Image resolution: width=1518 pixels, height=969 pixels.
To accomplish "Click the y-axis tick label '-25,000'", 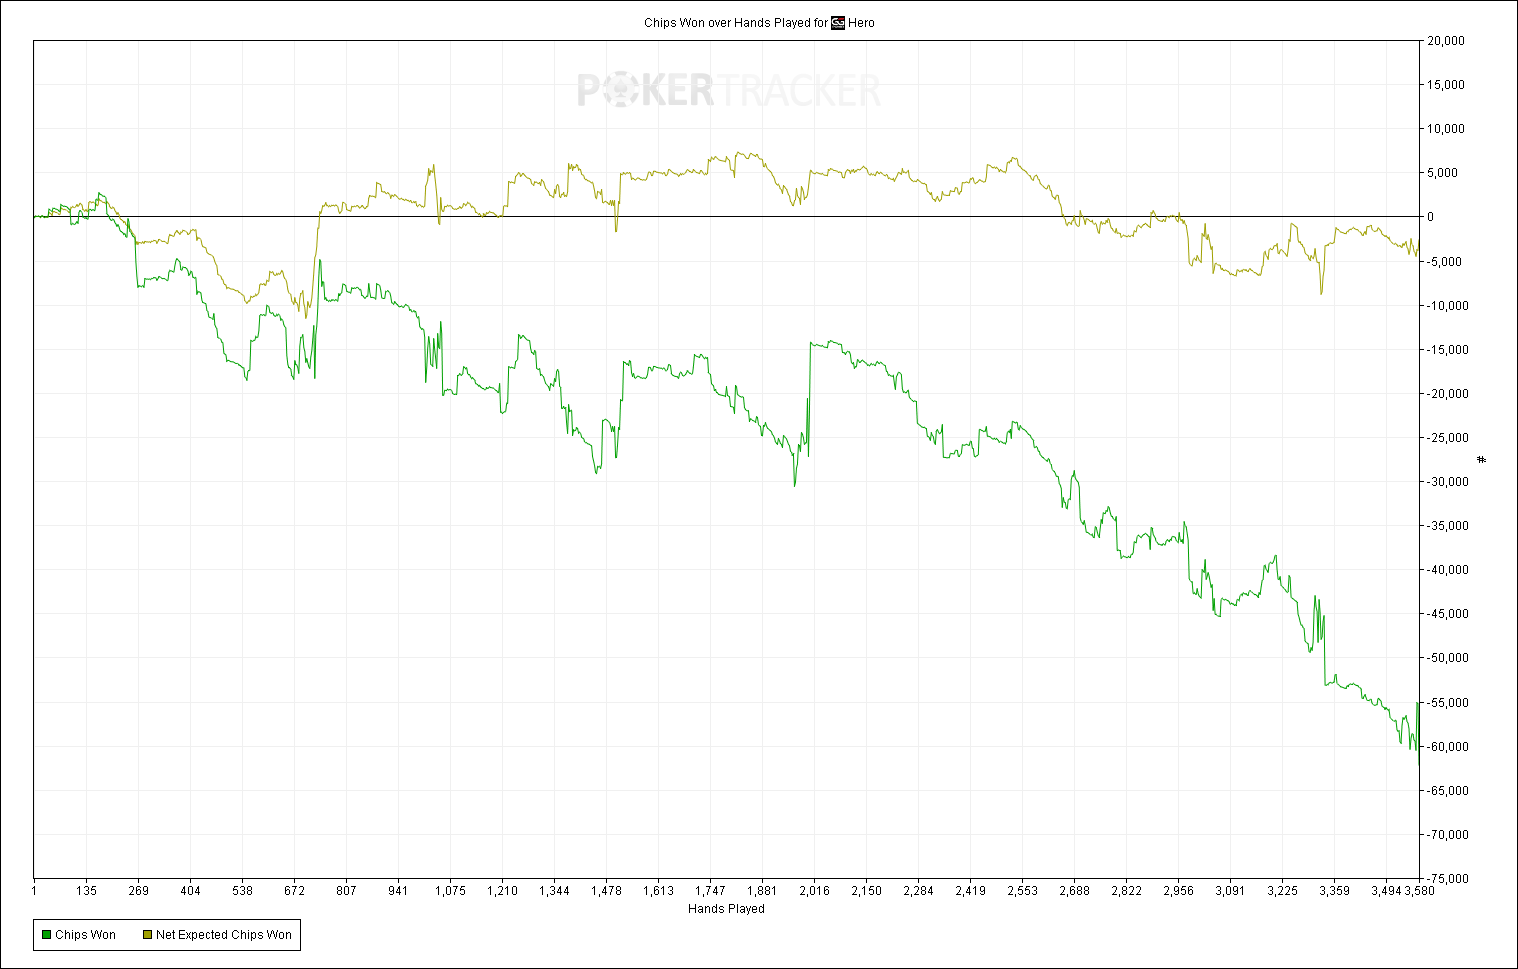I will pos(1448,438).
